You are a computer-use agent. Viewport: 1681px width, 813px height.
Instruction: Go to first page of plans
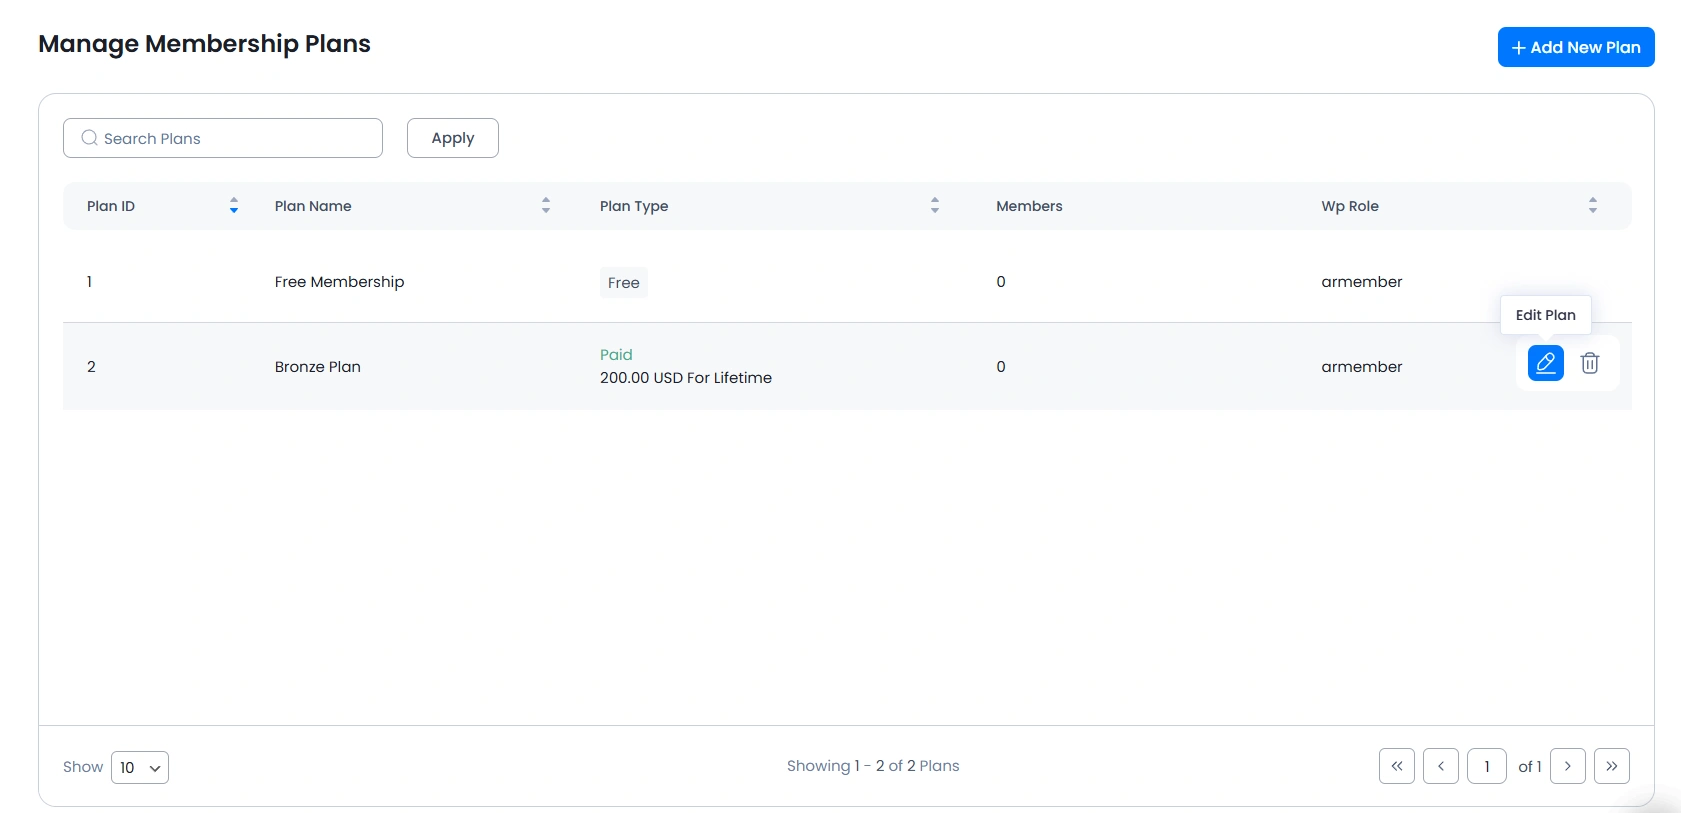pos(1396,766)
